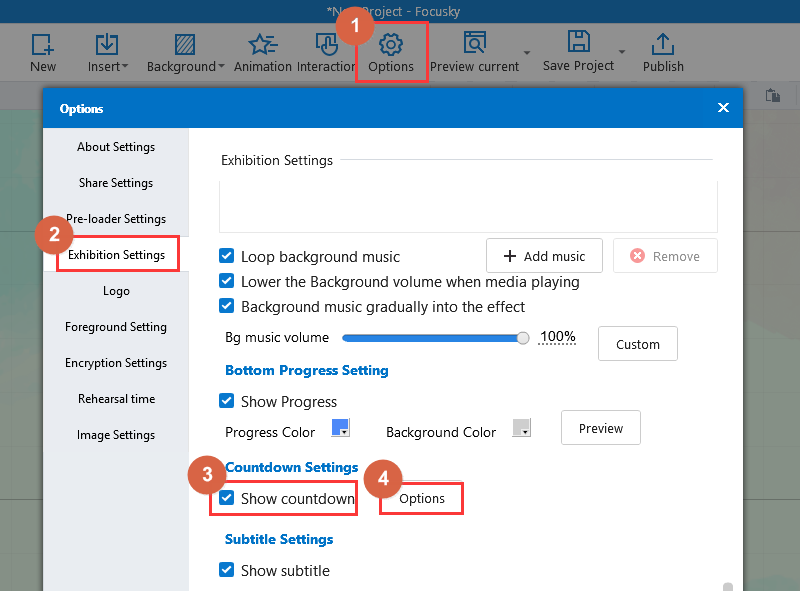
Task: Open the Progress Color dropdown
Action: point(340,427)
